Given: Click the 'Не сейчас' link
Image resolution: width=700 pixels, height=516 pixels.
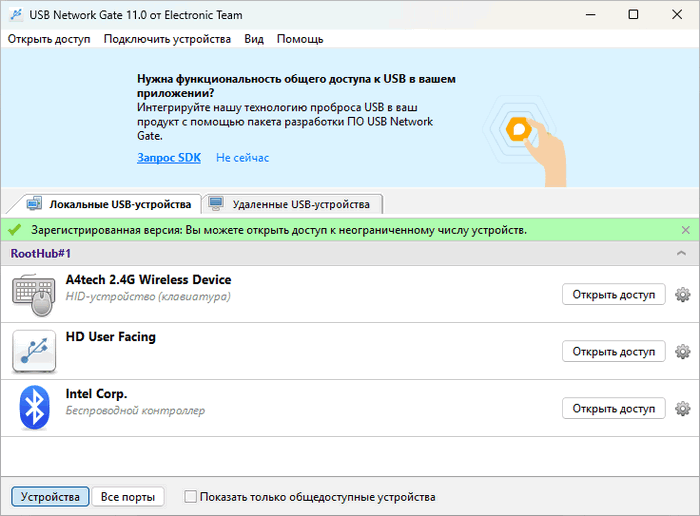Looking at the screenshot, I should coord(242,158).
